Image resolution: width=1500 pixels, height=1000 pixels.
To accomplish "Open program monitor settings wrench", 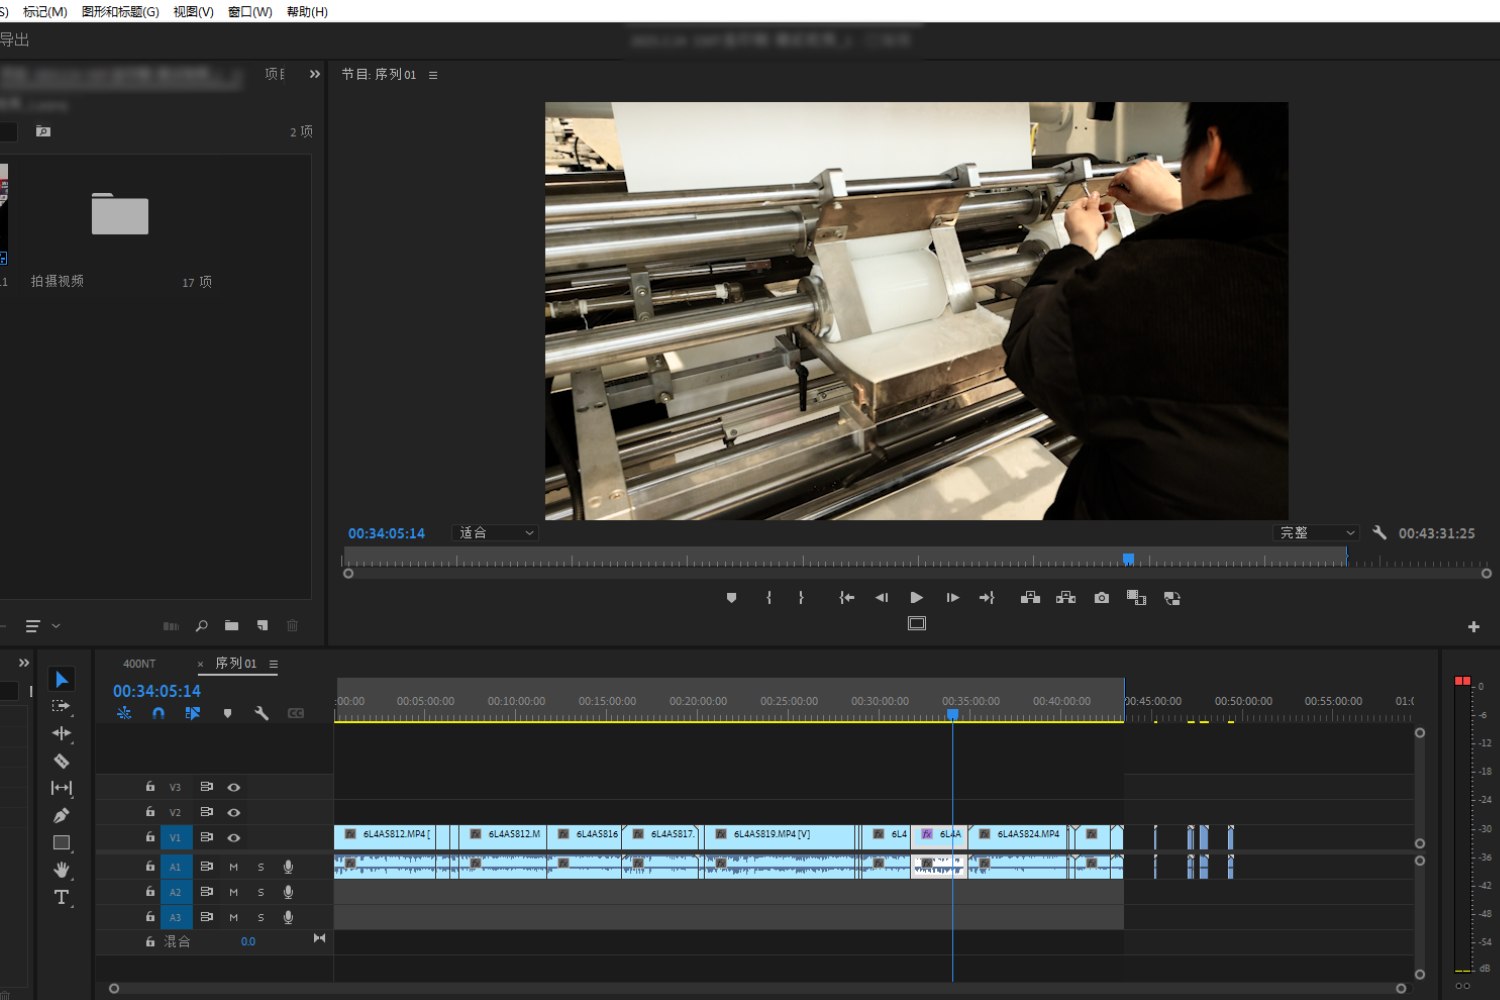I will [1379, 533].
